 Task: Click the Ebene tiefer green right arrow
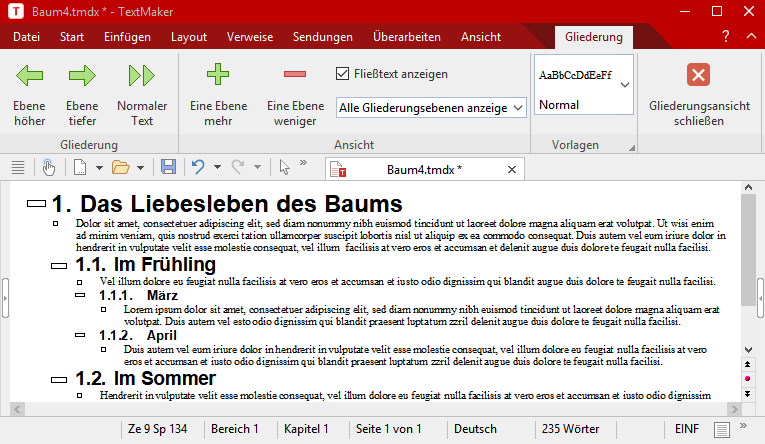pos(82,75)
